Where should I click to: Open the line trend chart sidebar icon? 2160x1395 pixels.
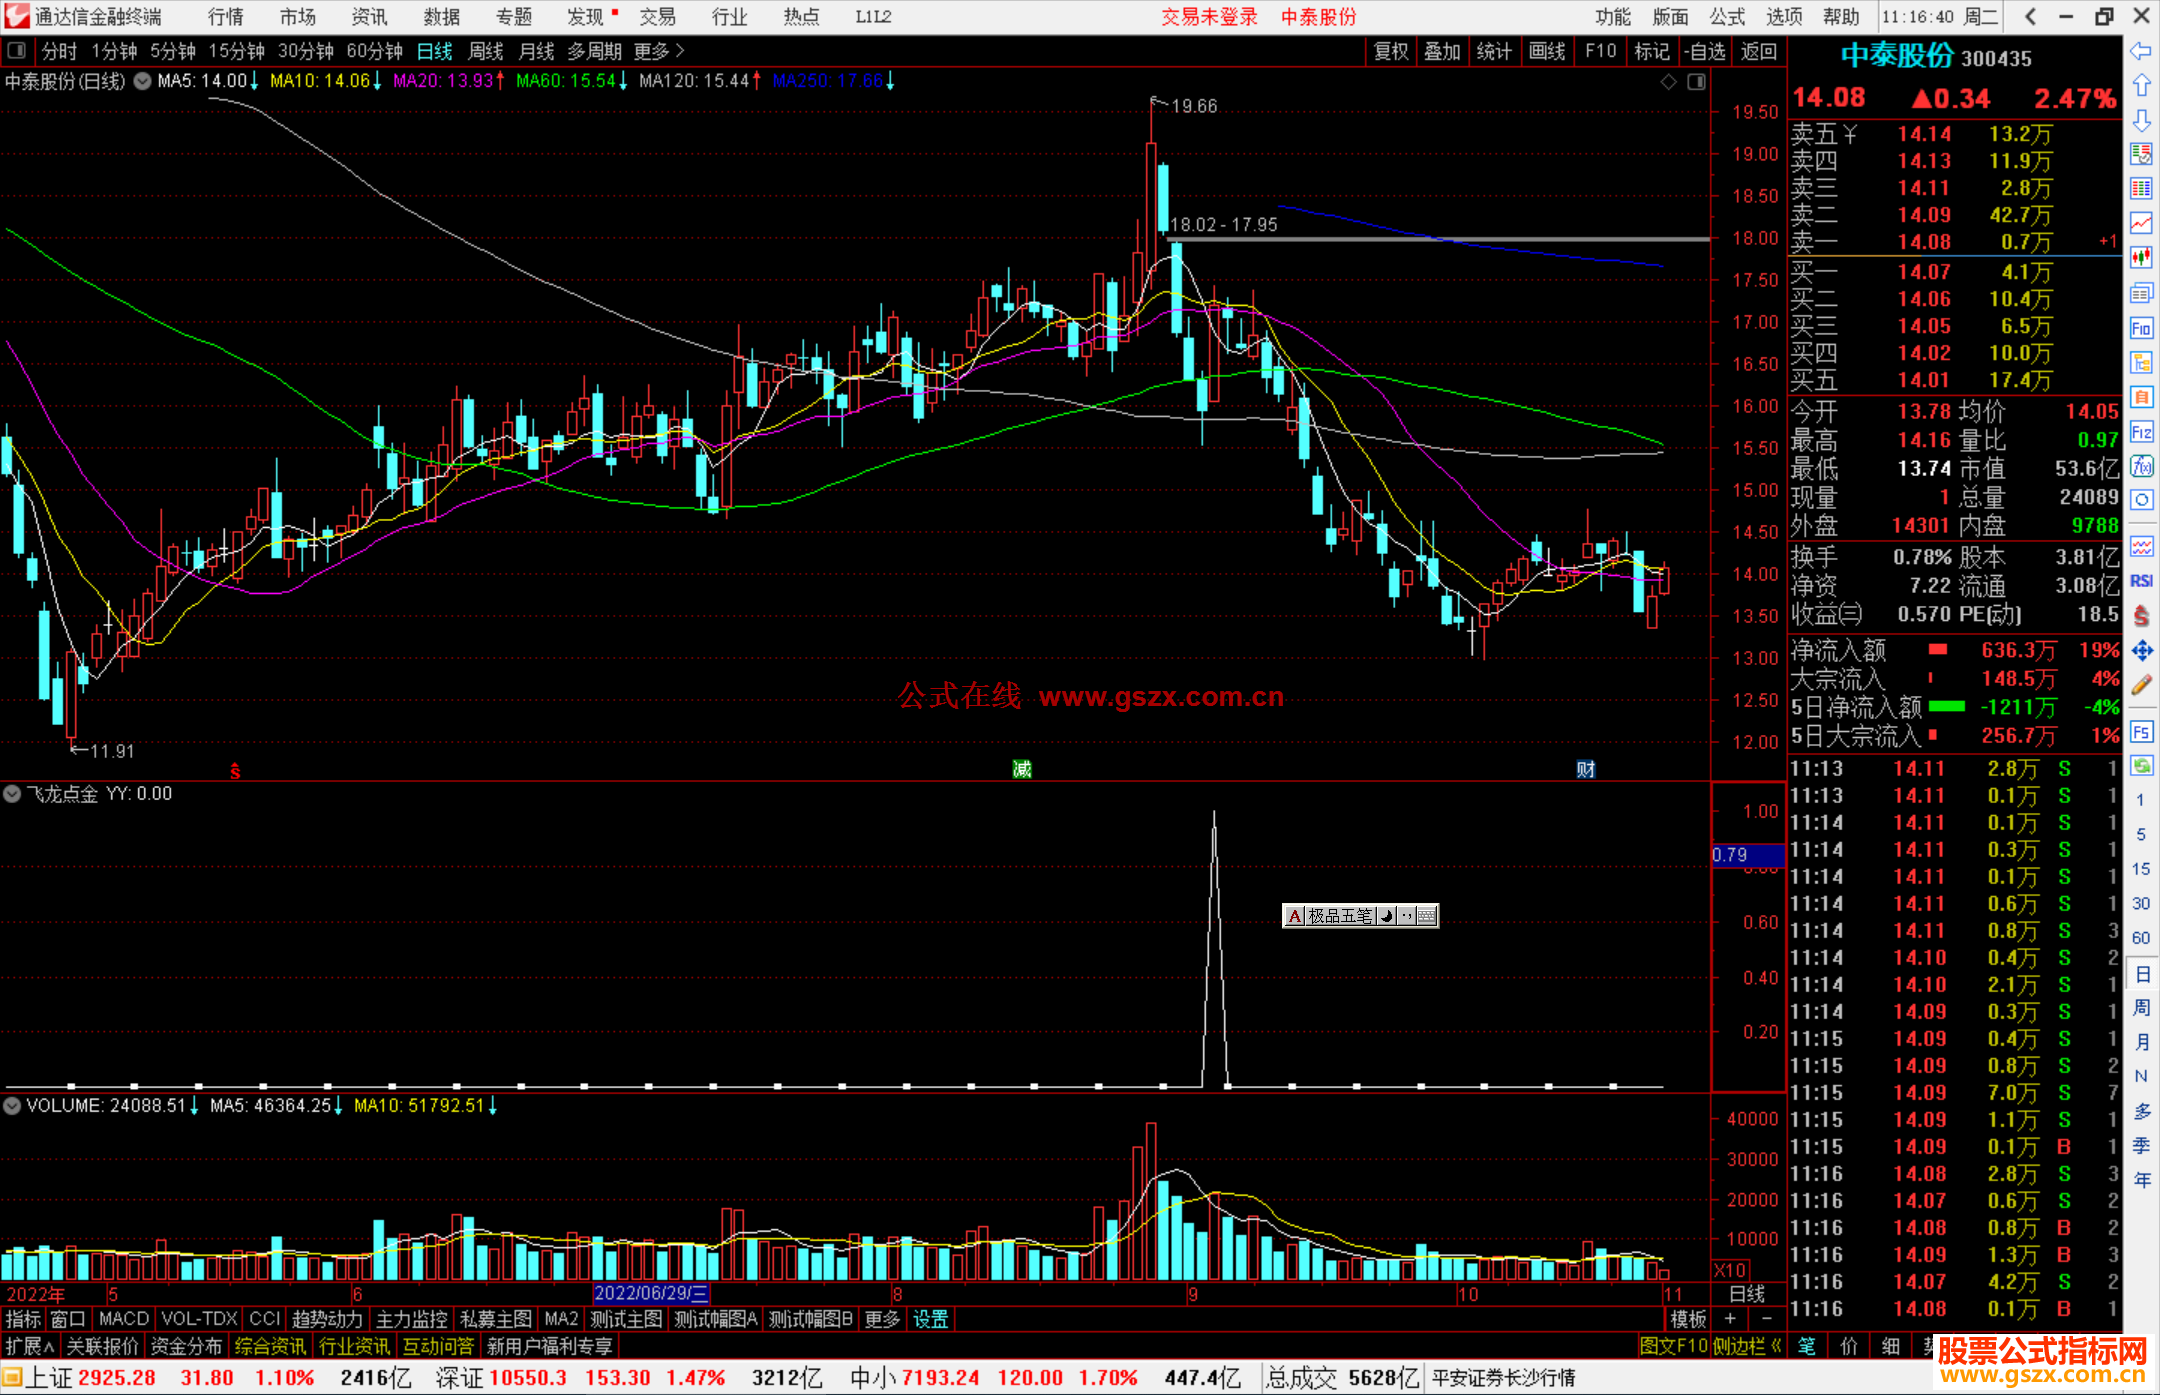[2141, 223]
